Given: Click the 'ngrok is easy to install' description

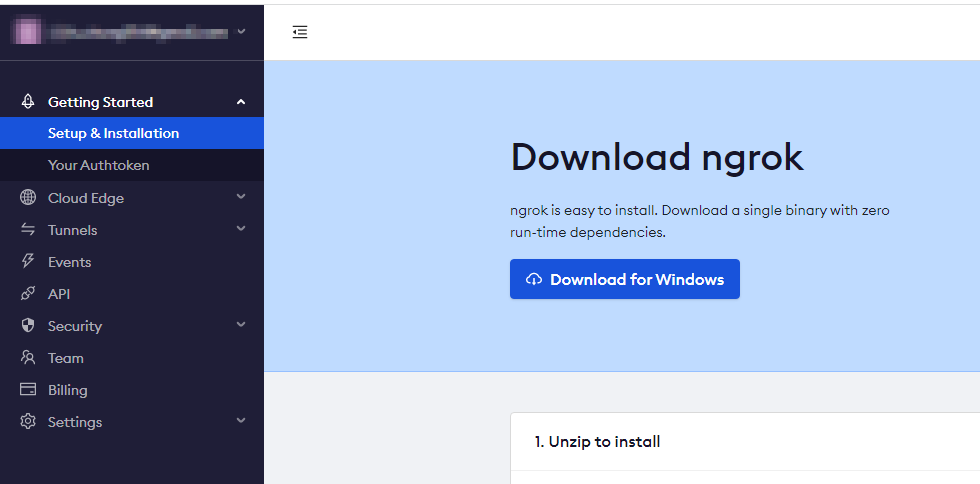Looking at the screenshot, I should click(x=700, y=221).
